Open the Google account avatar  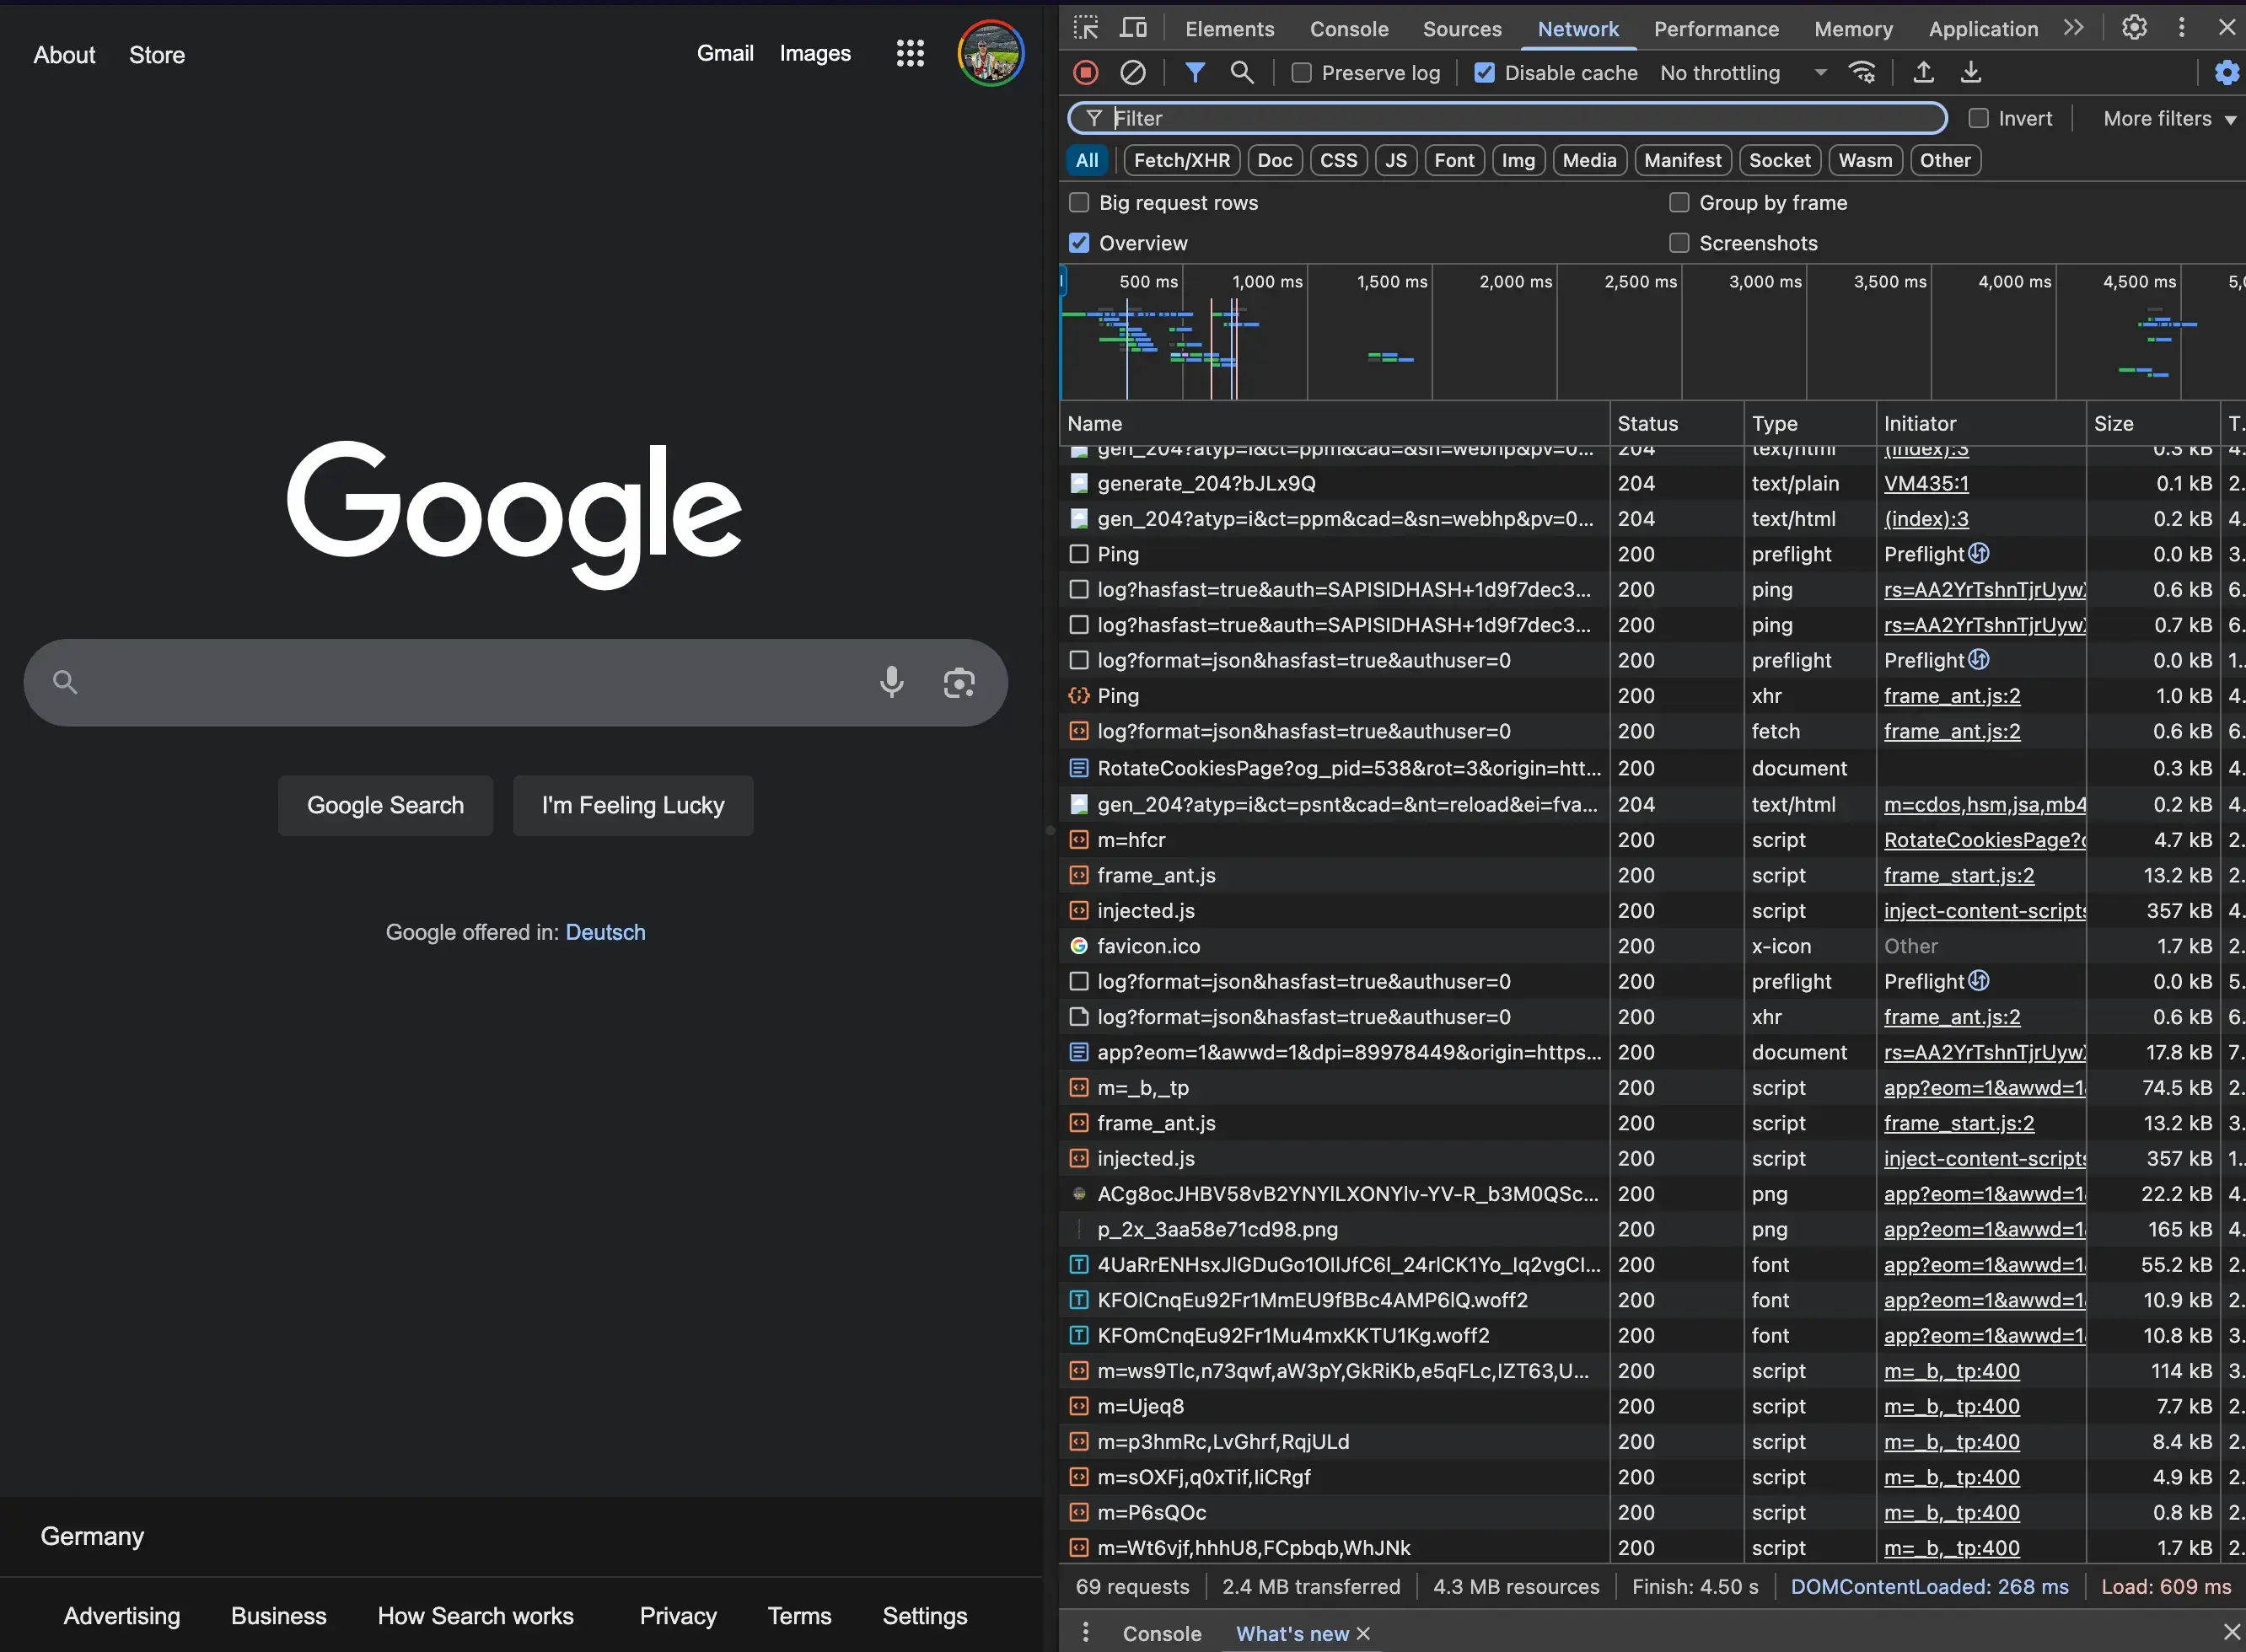(x=991, y=54)
